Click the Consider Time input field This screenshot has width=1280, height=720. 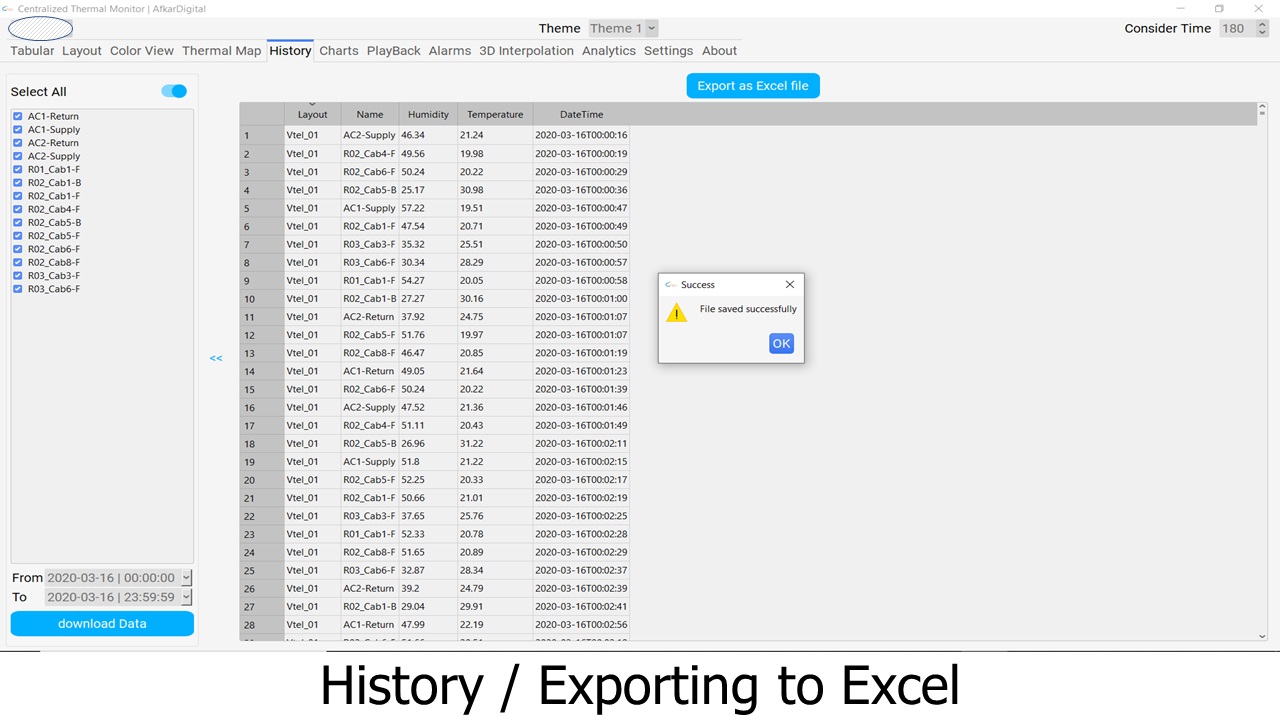point(1238,29)
